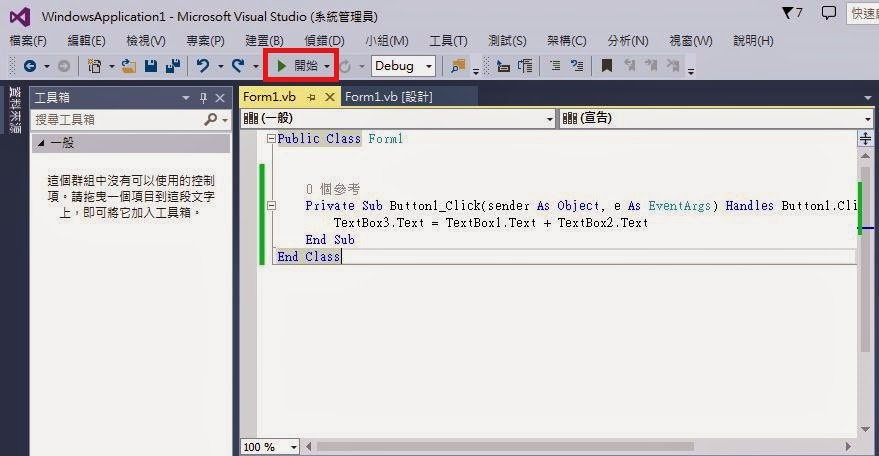Open New Project dropdown arrow
The image size is (879, 456).
(x=111, y=67)
